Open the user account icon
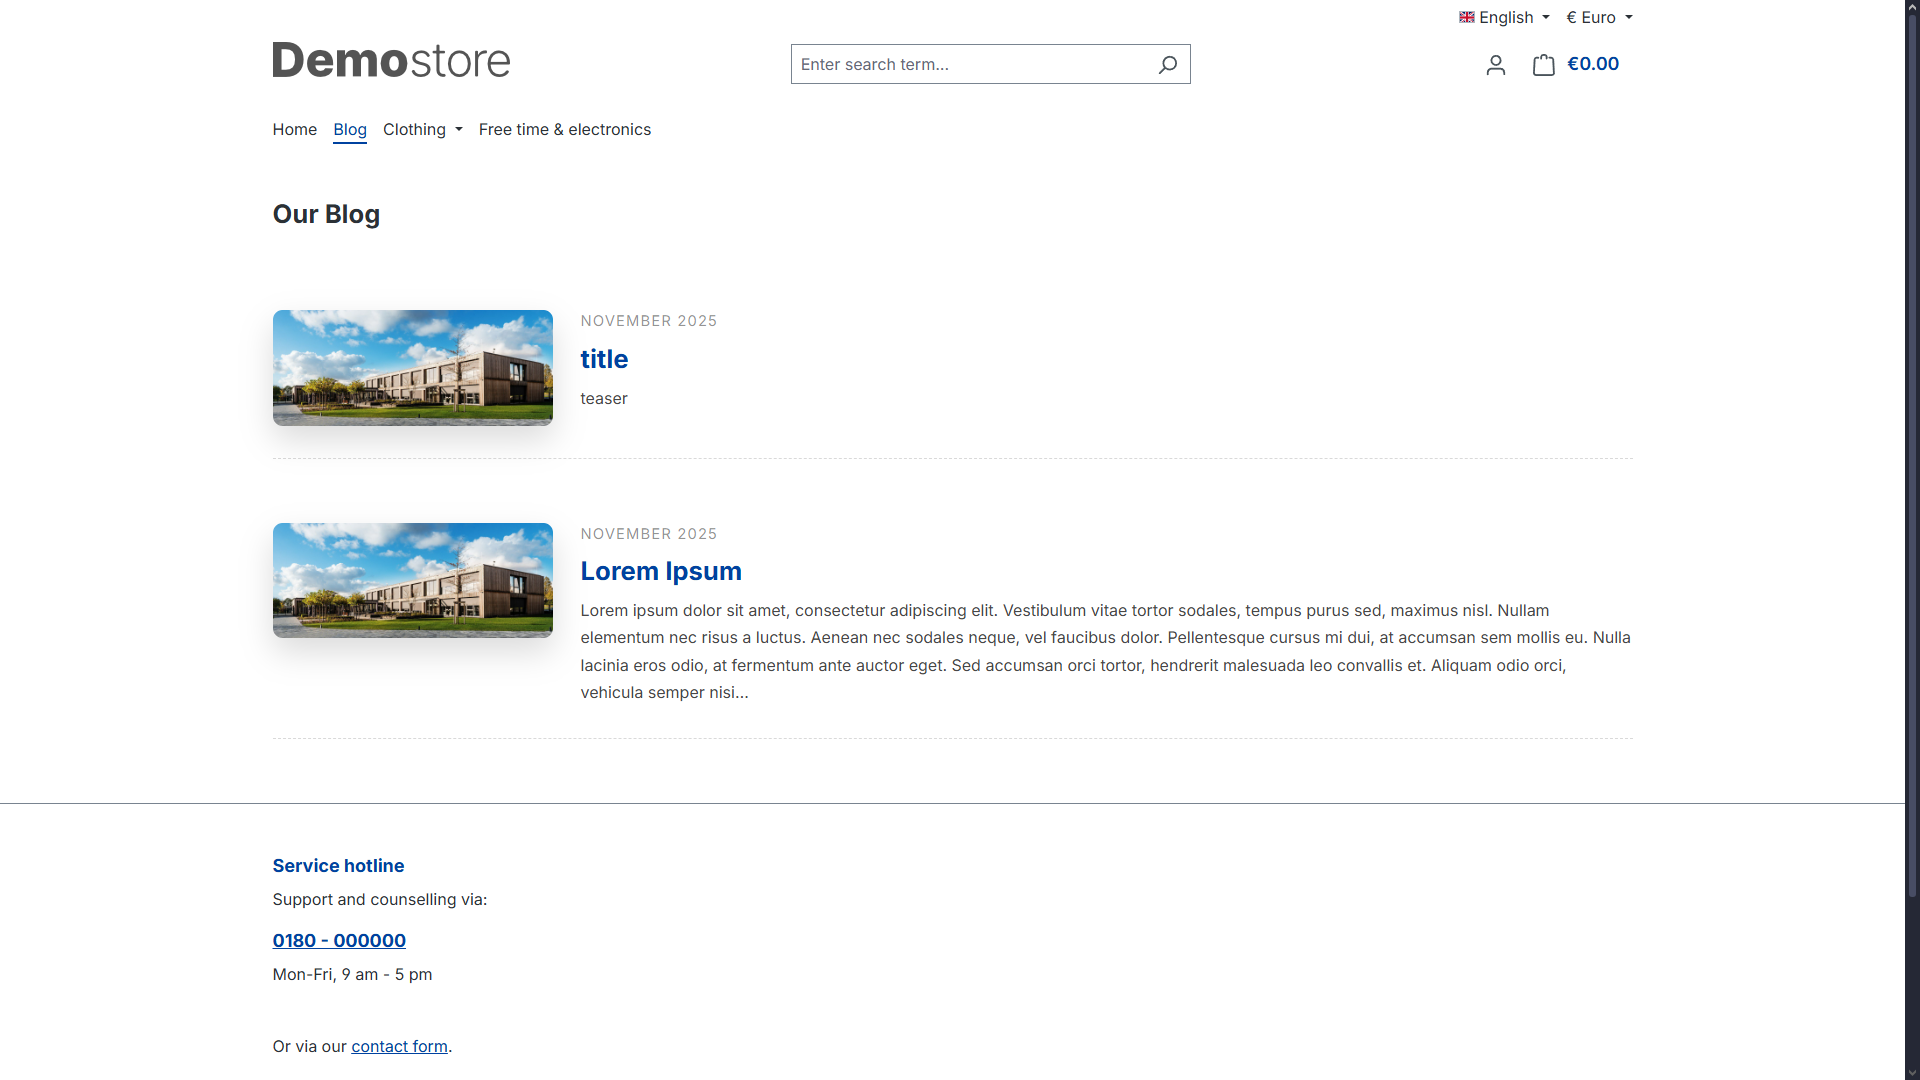This screenshot has height=1080, width=1920. coord(1495,65)
